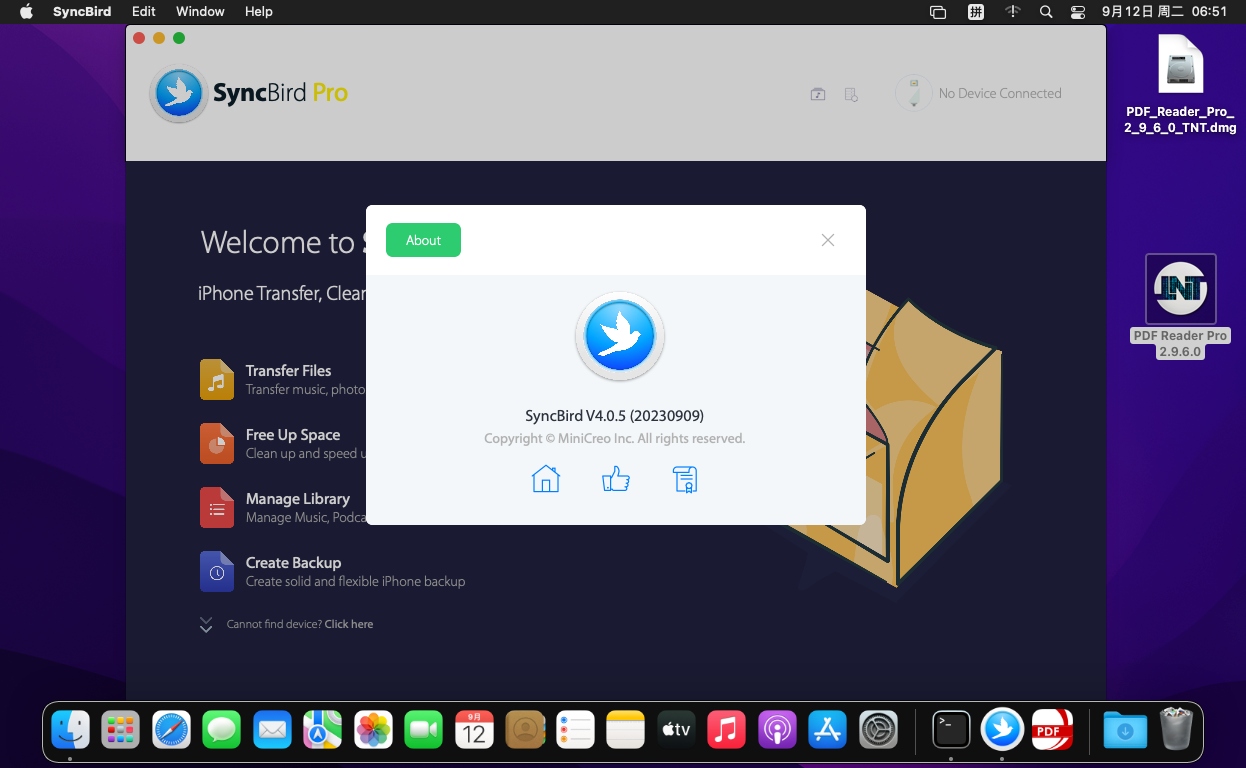
Task: Open Terminal from the Dock
Action: click(951, 730)
